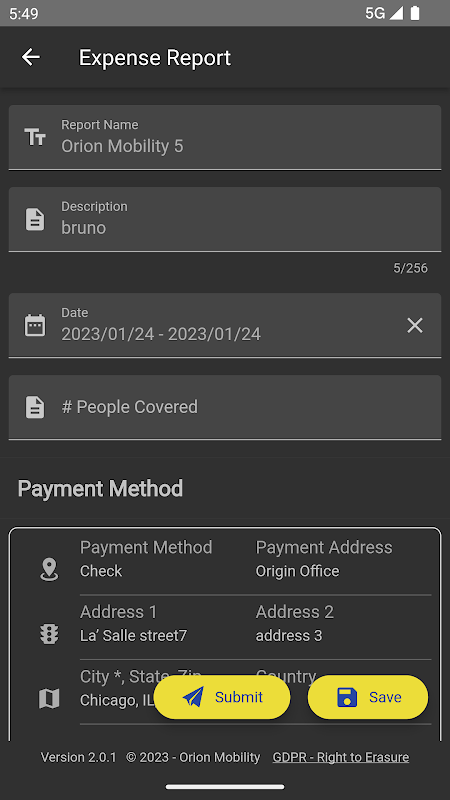Focus the # People Covered field
Screen dimensions: 450x800
225,407
